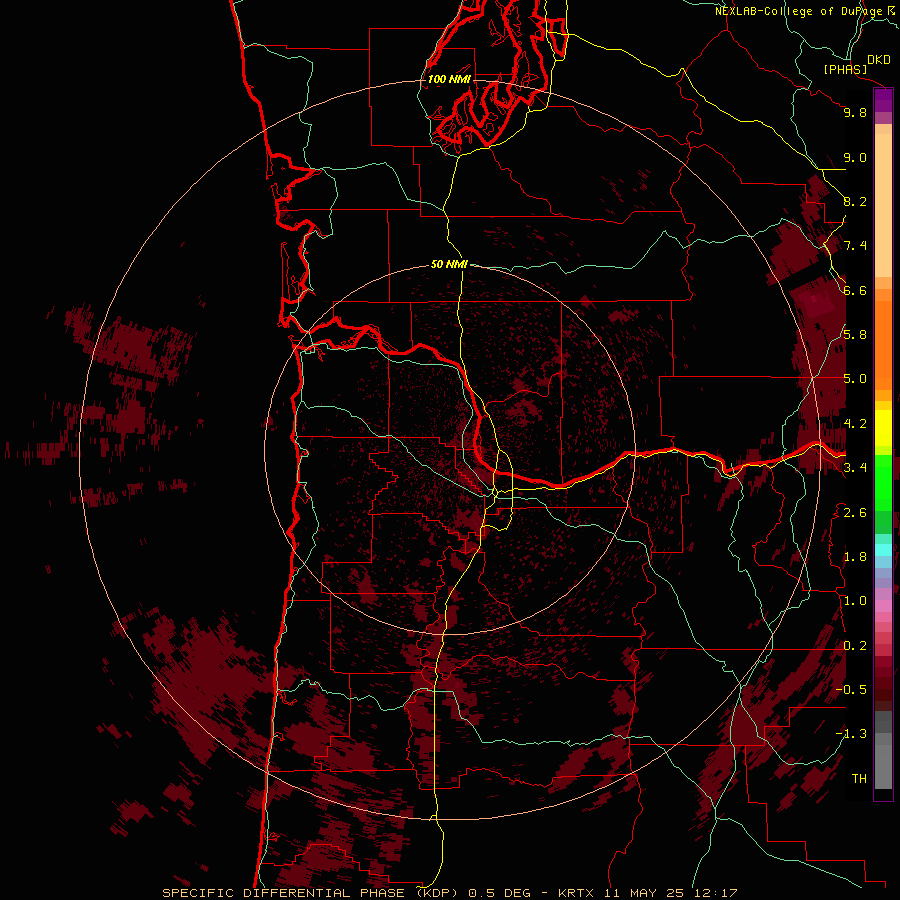
Task: Click the yellow segment of the color bar
Action: pos(883,428)
